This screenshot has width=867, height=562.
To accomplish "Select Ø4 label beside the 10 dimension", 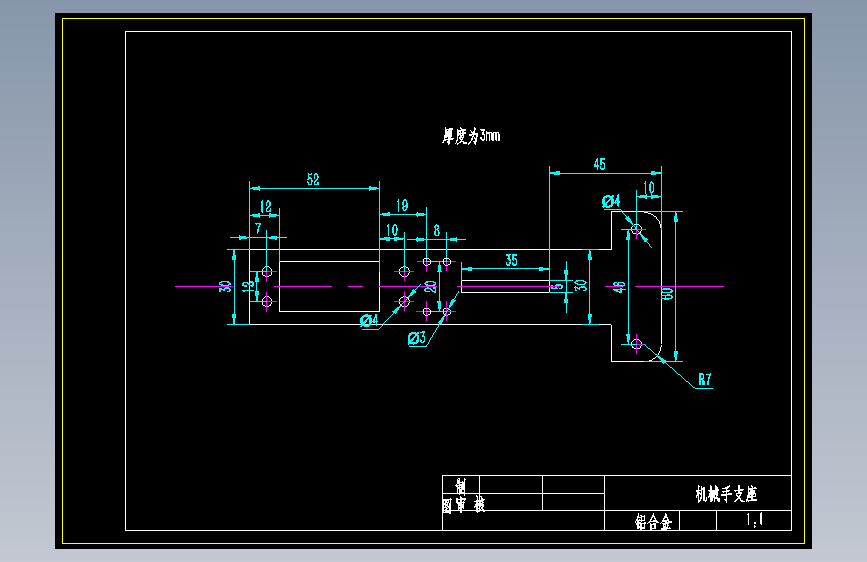I will click(x=611, y=201).
